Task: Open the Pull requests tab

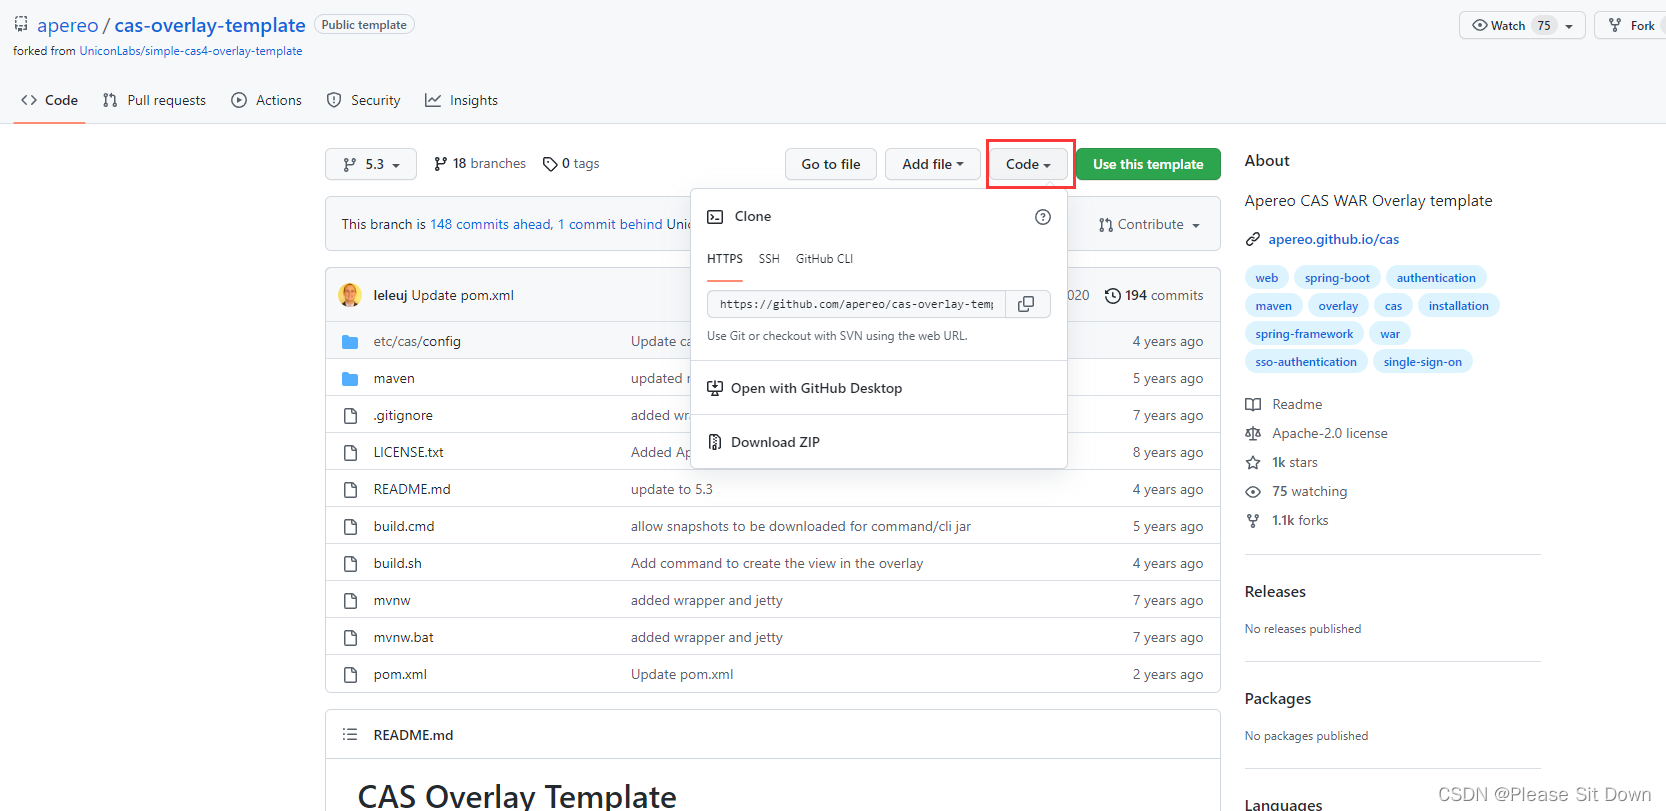Action: pos(154,100)
